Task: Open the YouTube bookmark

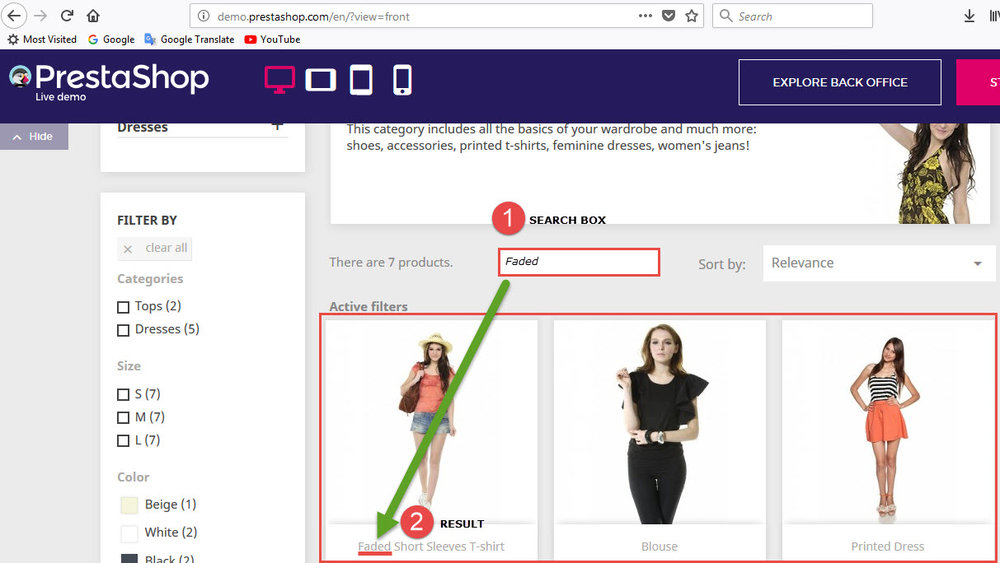Action: click(x=272, y=40)
